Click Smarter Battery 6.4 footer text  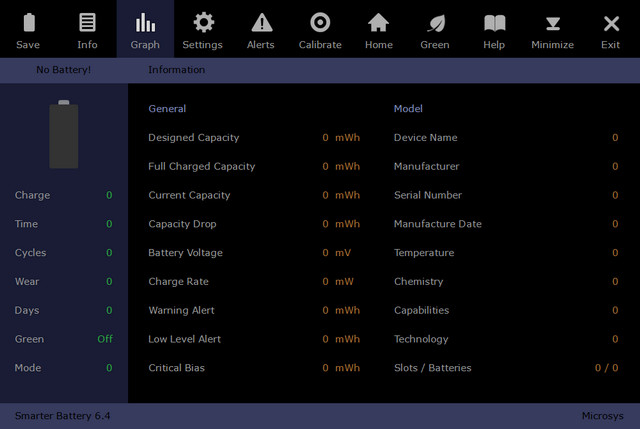pos(60,415)
